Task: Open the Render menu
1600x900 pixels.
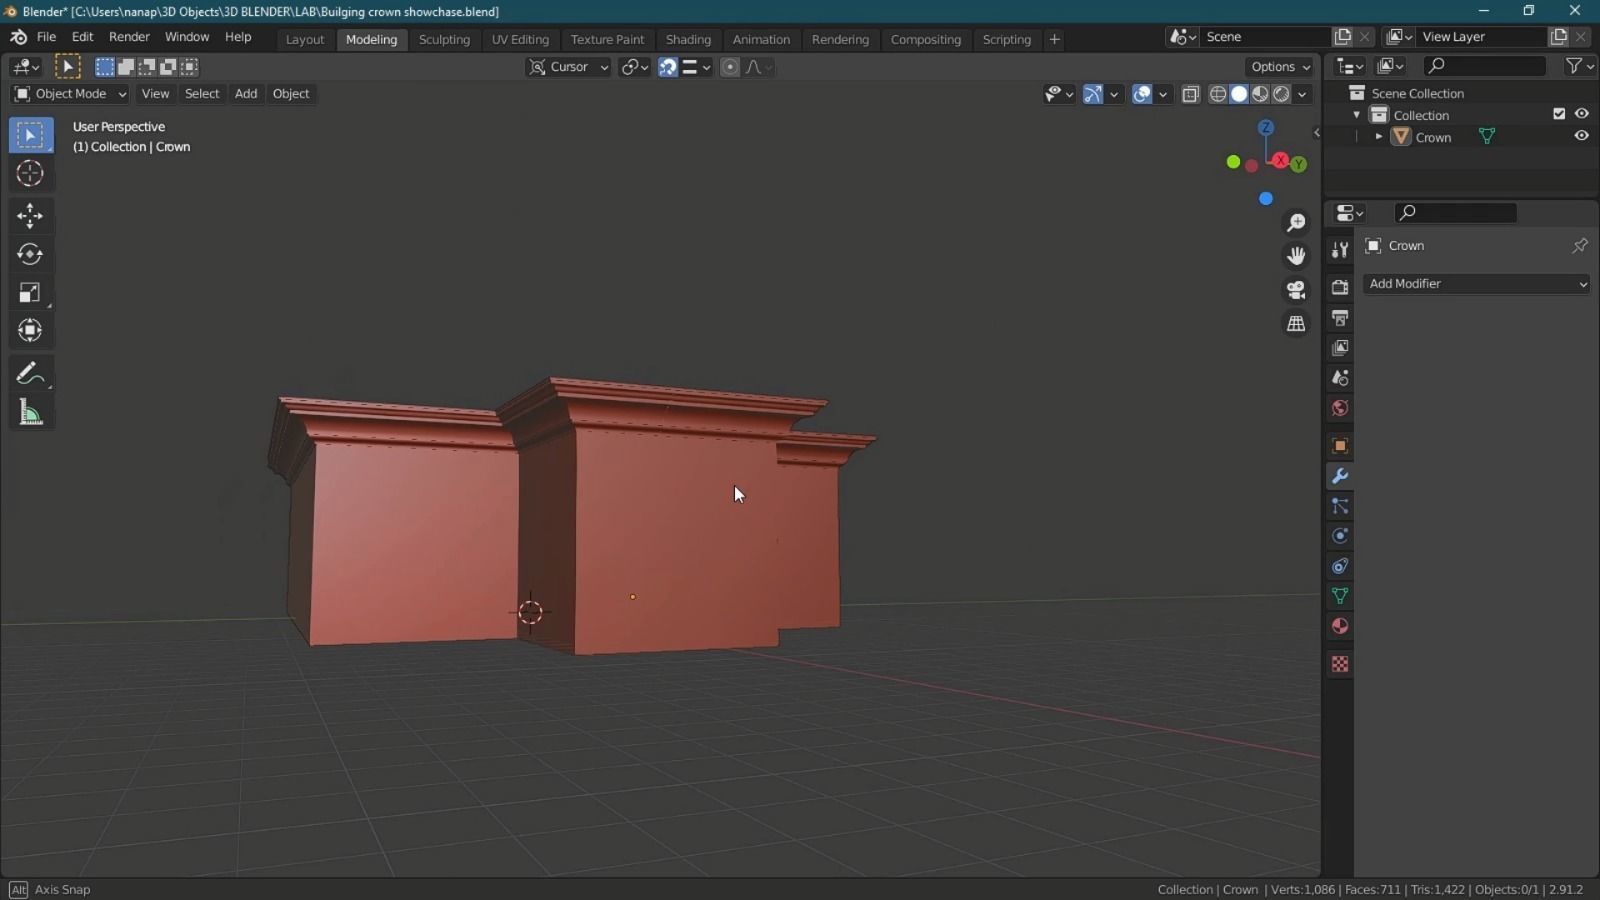Action: coord(129,37)
